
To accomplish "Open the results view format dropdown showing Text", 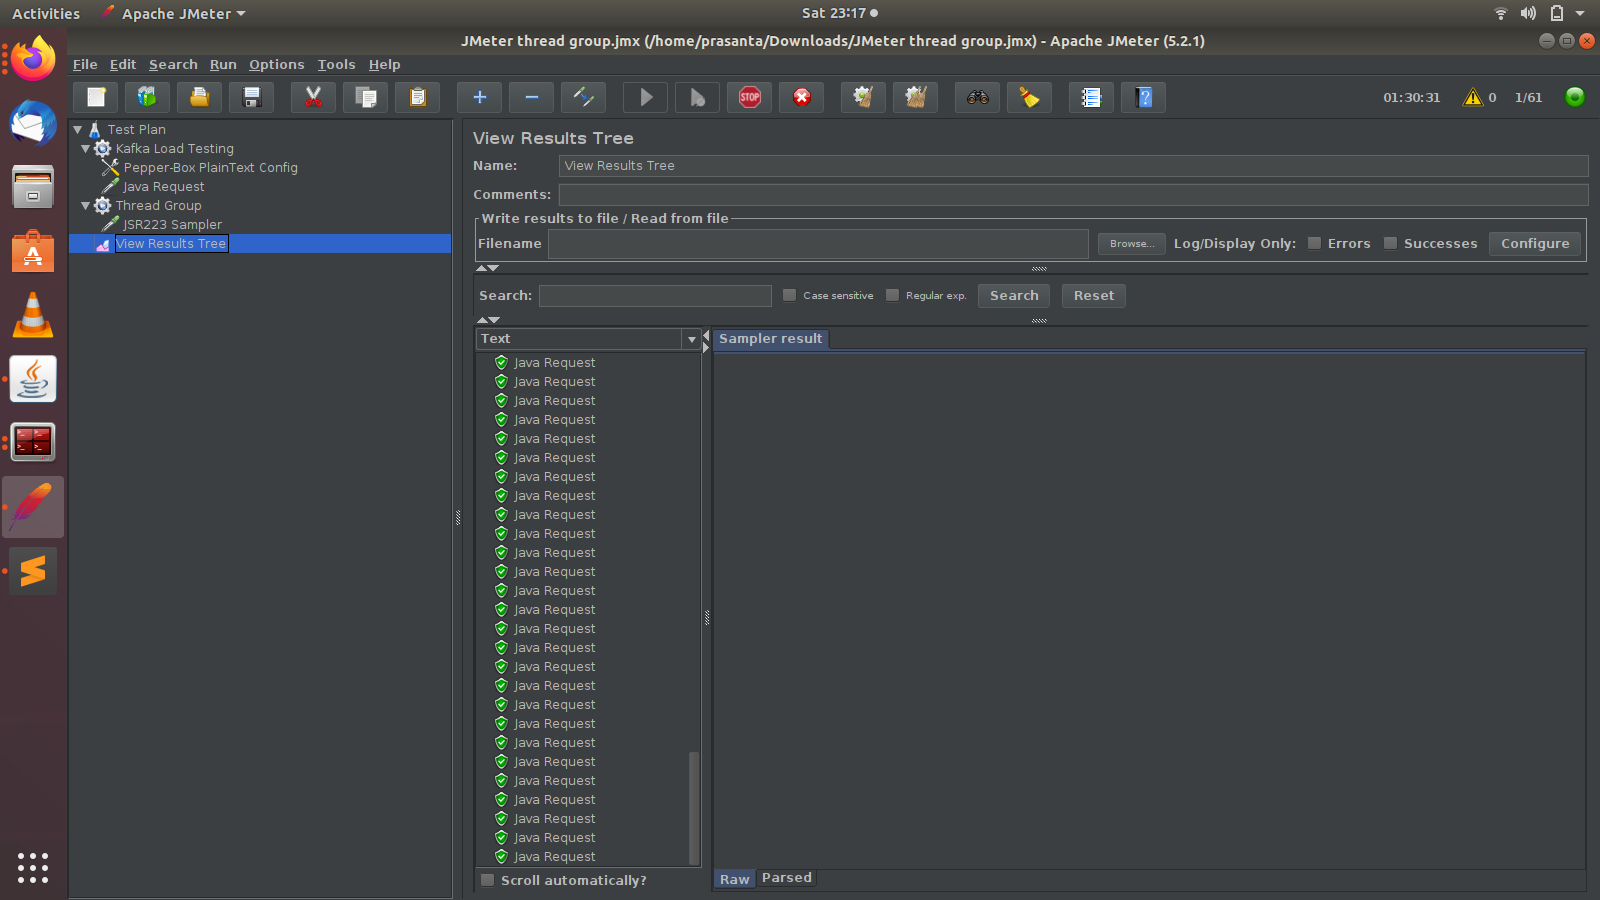I will point(691,339).
